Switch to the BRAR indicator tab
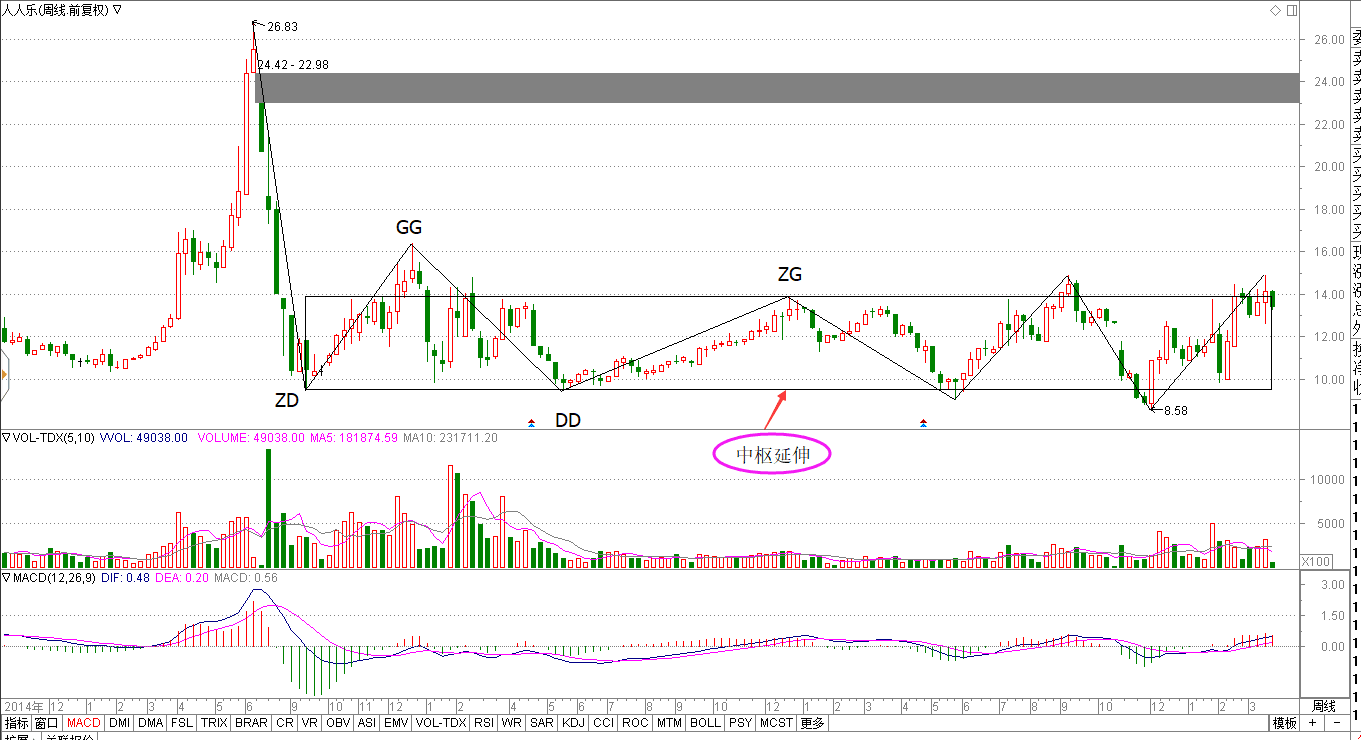Image resolution: width=1361 pixels, height=740 pixels. pos(250,723)
